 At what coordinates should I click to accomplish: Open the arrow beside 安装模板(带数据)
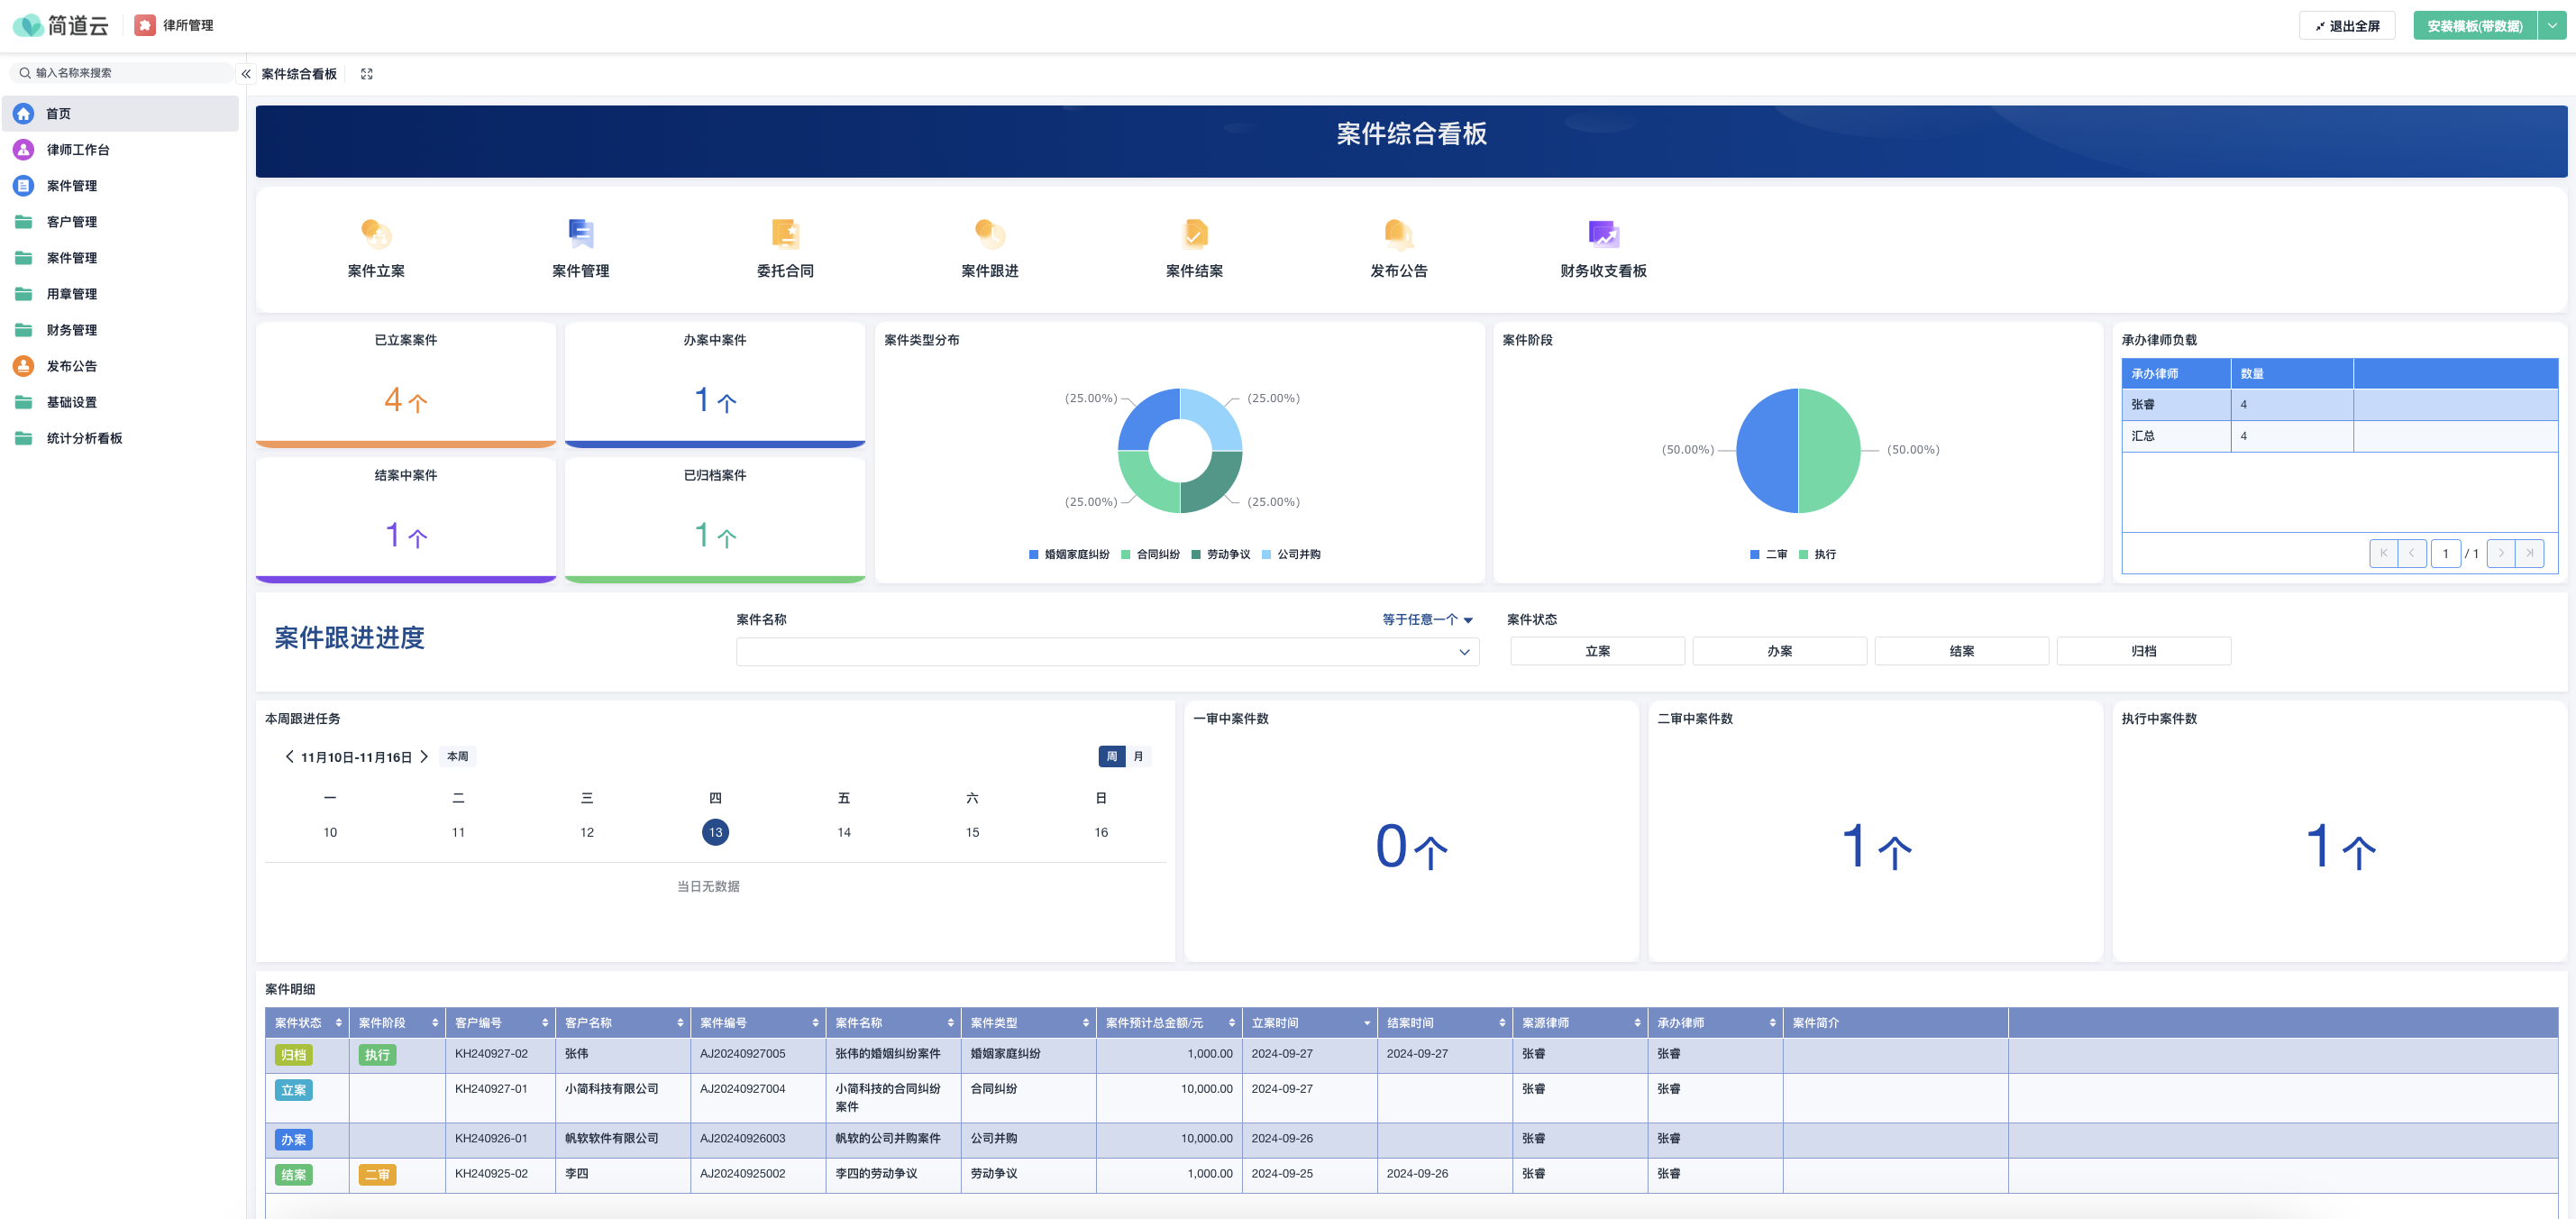click(x=2557, y=24)
